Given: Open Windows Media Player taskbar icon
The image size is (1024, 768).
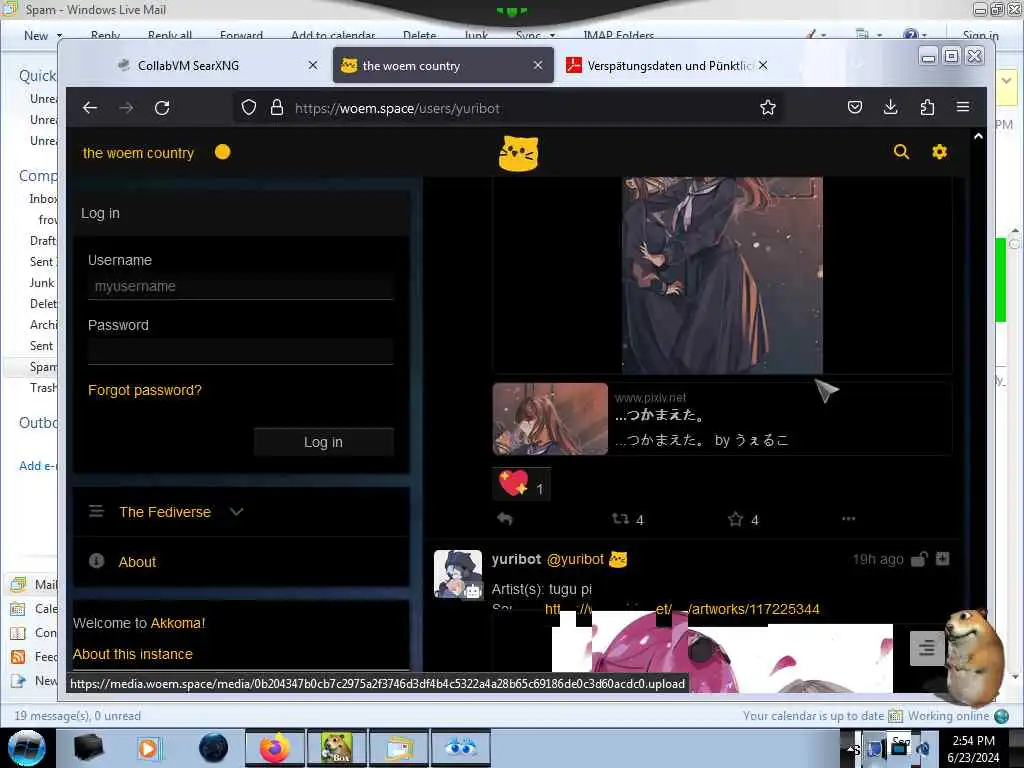Looking at the screenshot, I should click(x=149, y=748).
